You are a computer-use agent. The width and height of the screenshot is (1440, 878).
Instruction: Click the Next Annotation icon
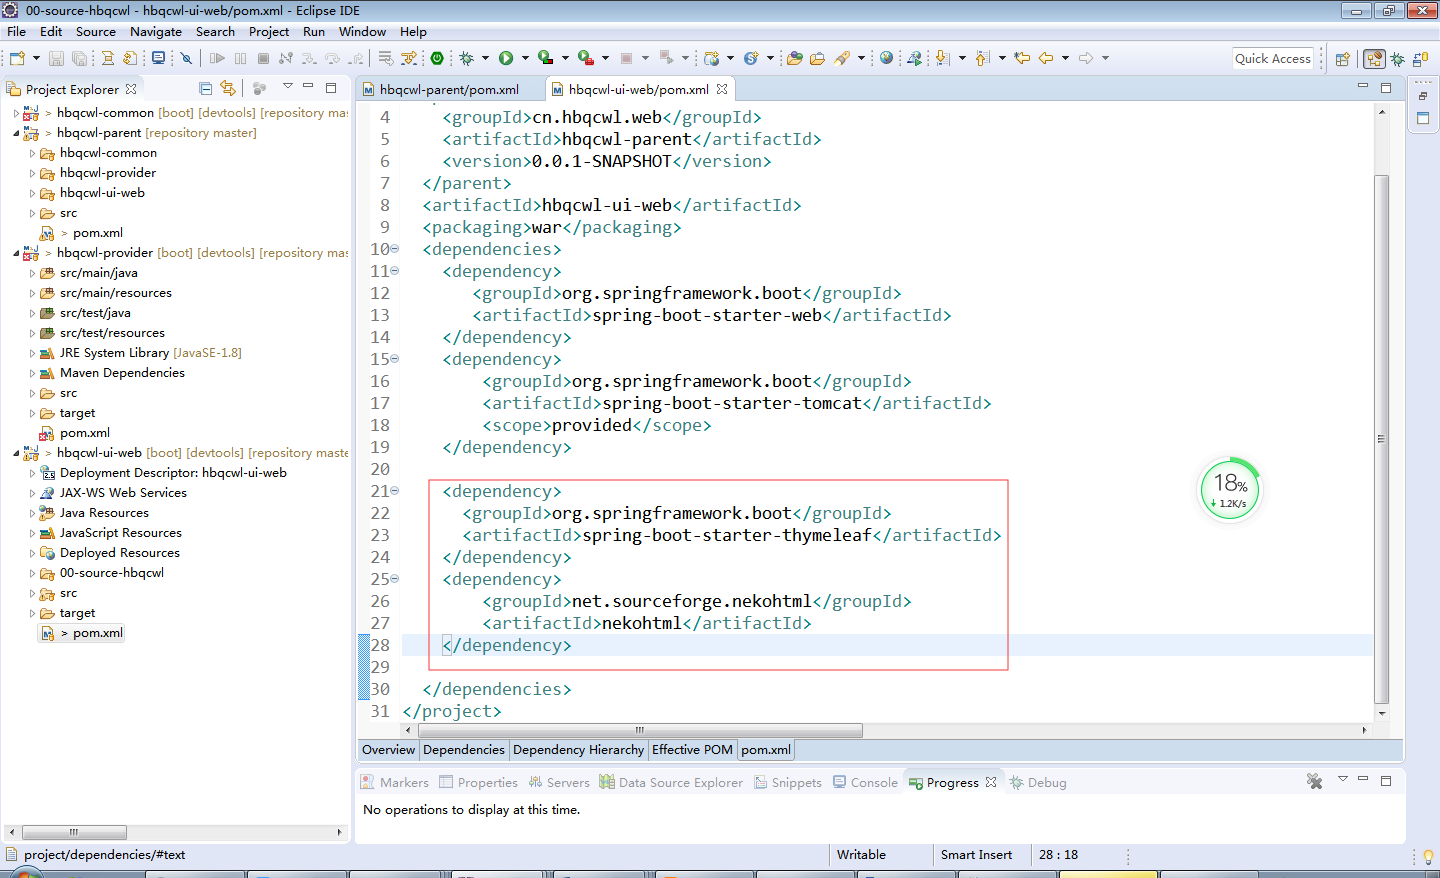pyautogui.click(x=942, y=58)
